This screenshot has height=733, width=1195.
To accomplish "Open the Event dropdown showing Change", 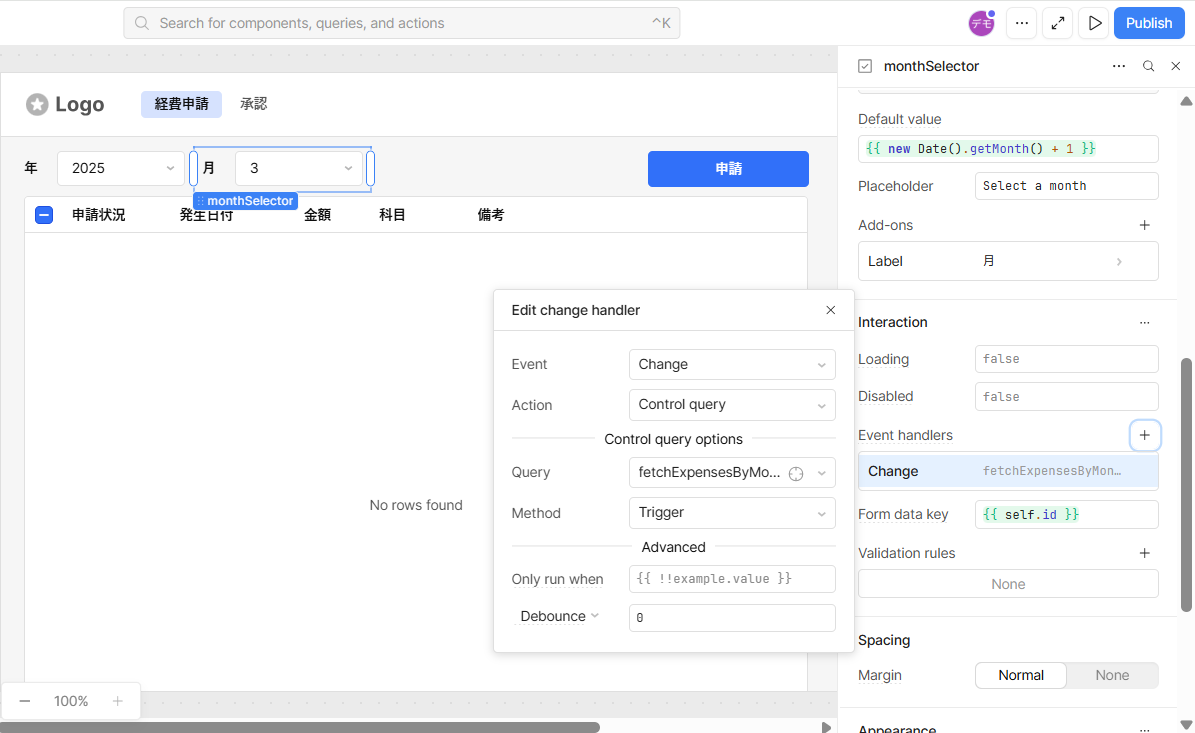I will coord(732,364).
